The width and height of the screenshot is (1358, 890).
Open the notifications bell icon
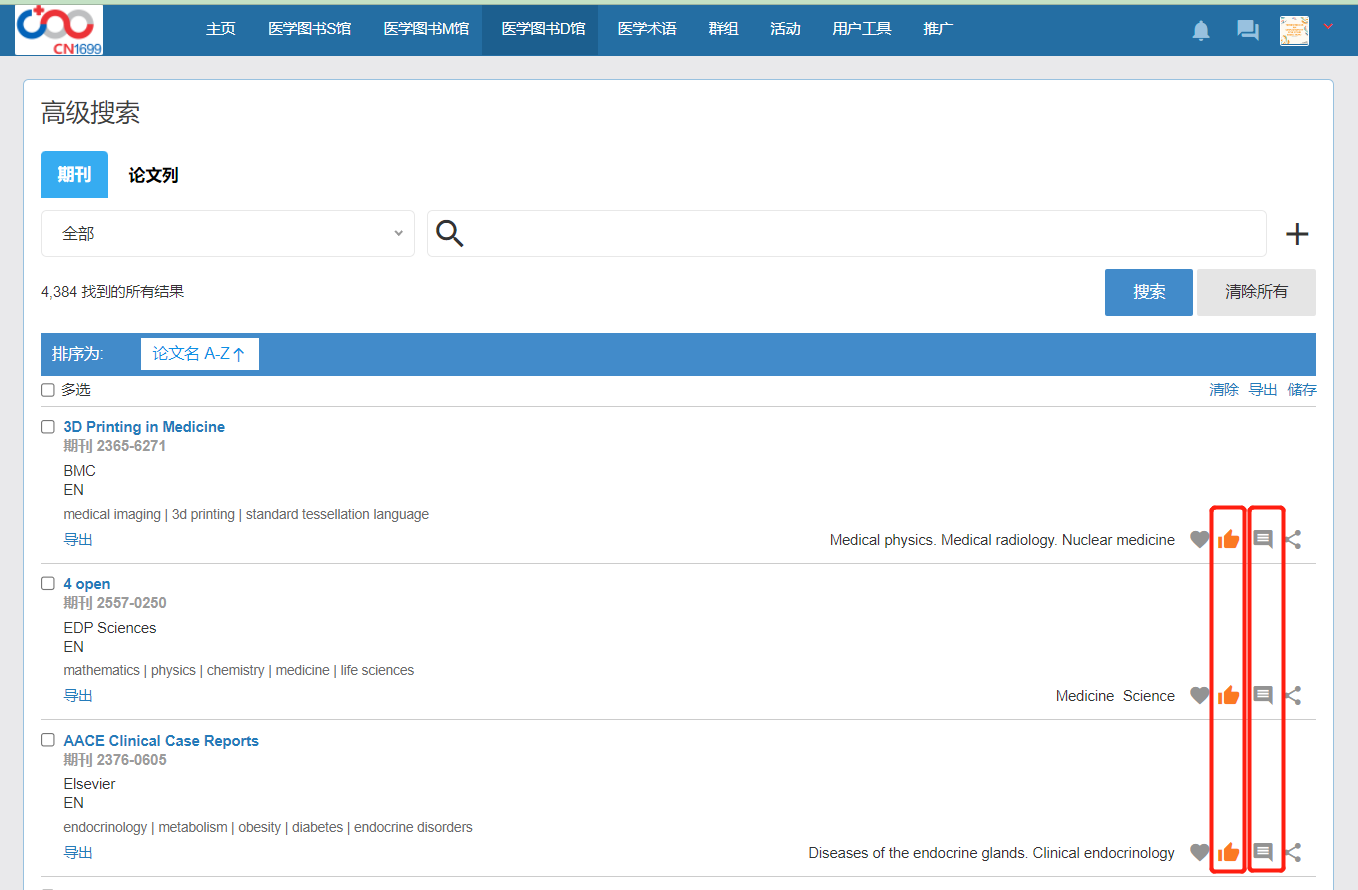tap(1201, 30)
